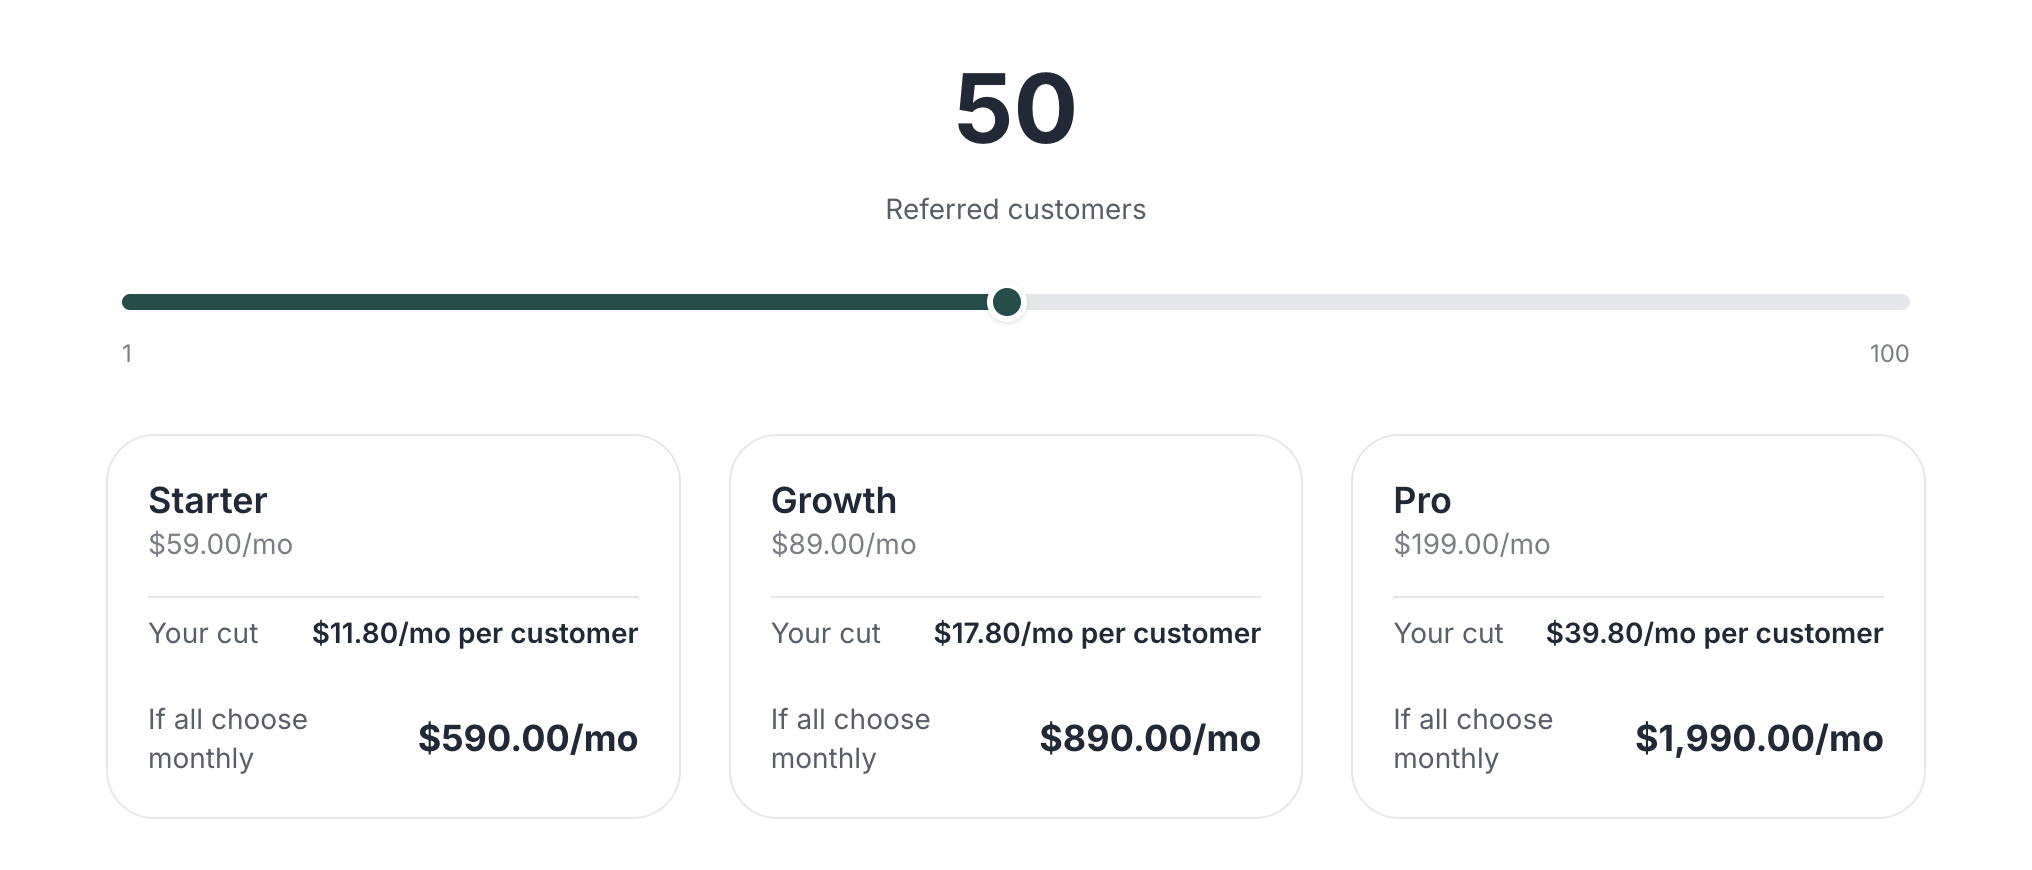2032x870 pixels.
Task: Click the $199.00/mo Pro price
Action: tap(1471, 545)
